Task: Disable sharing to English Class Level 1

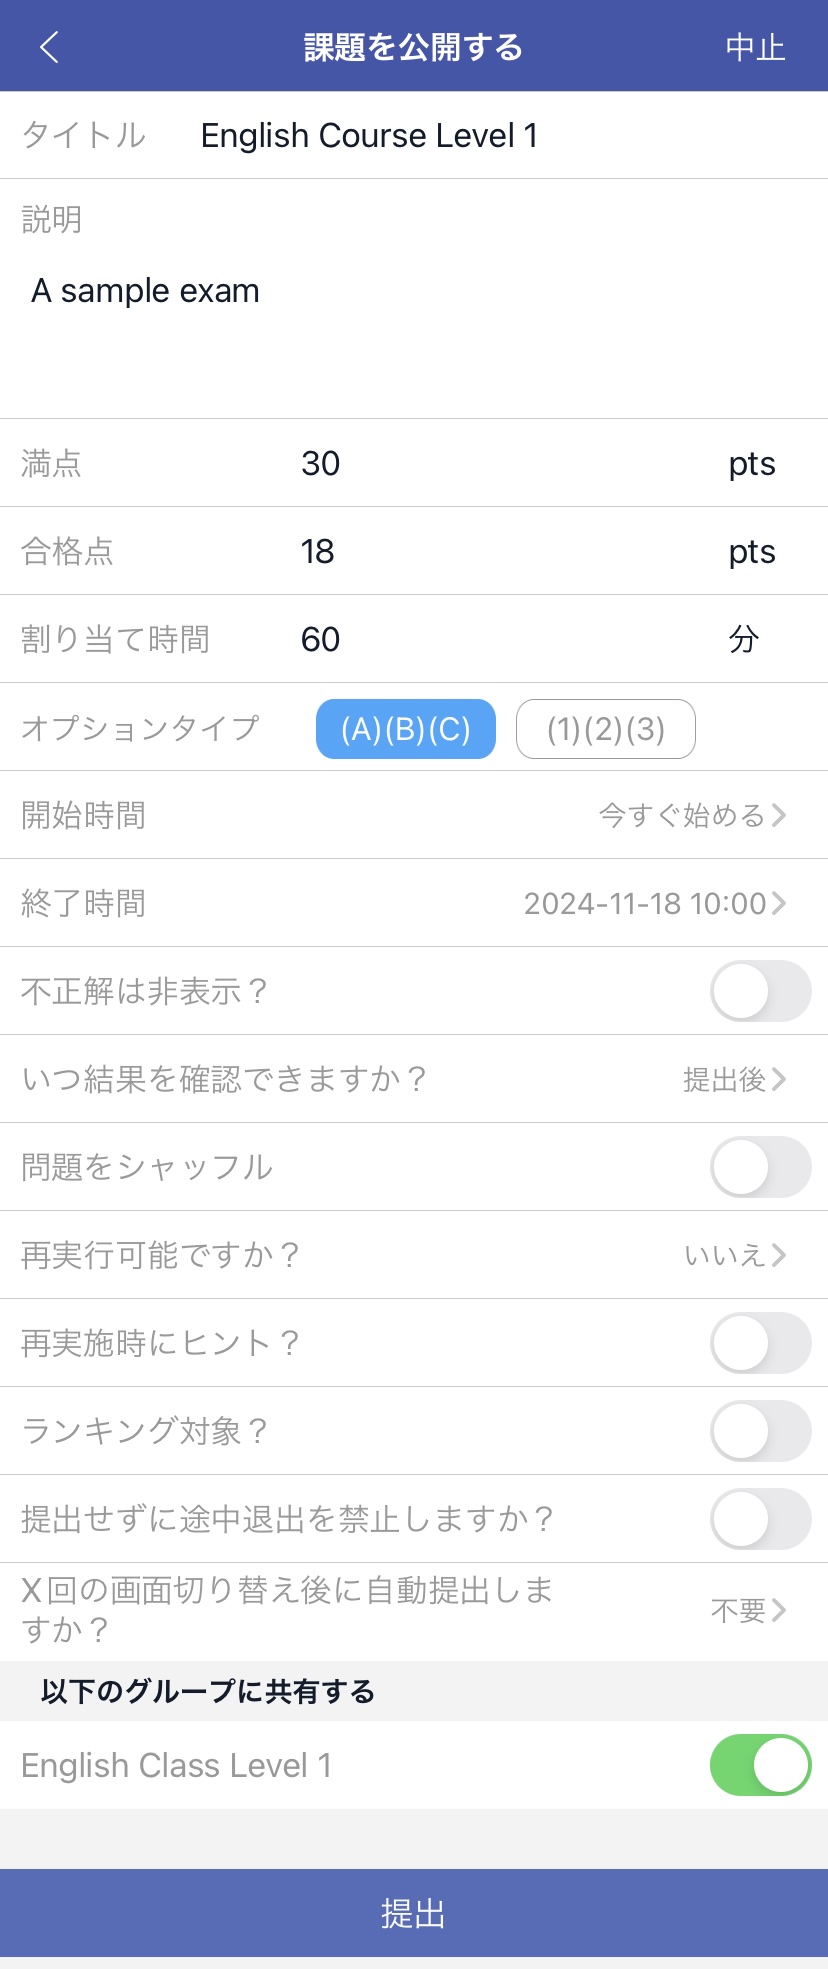Action: pyautogui.click(x=760, y=1765)
